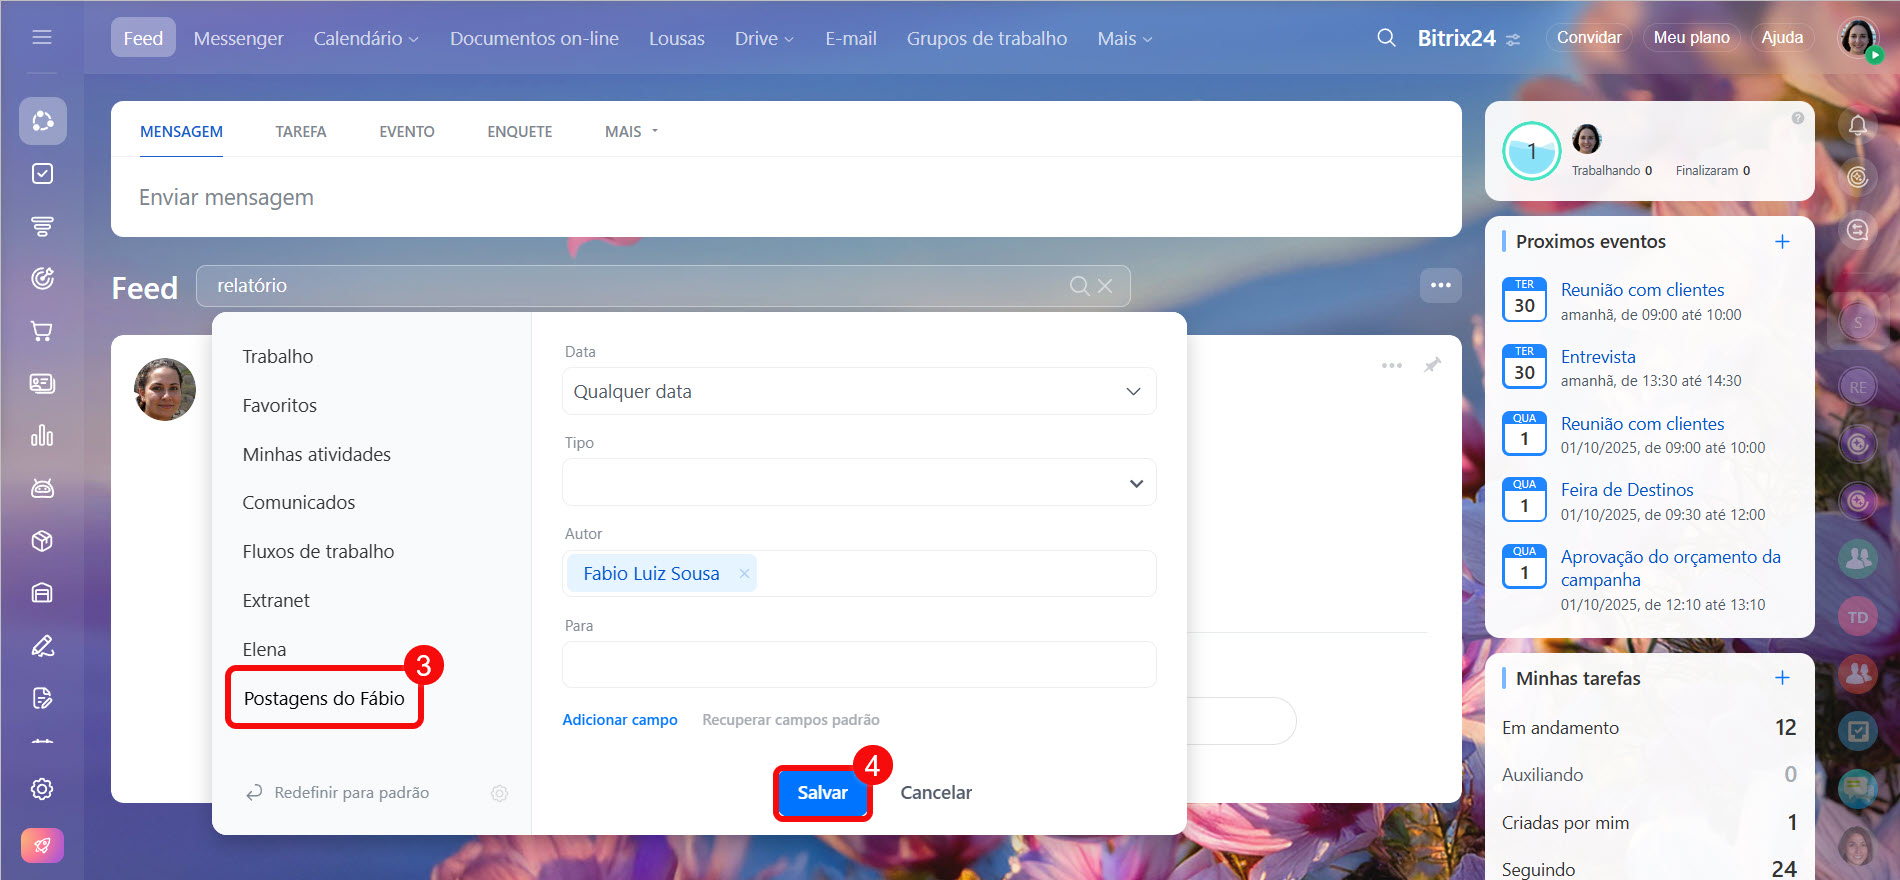Click the Para input field

pyautogui.click(x=858, y=665)
